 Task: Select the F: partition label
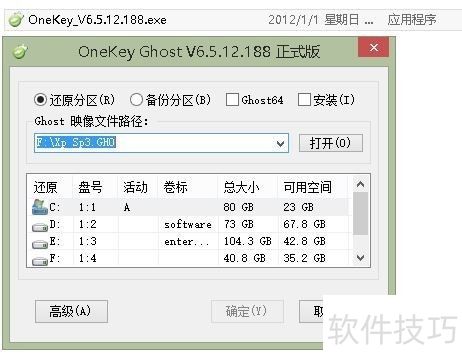55,258
